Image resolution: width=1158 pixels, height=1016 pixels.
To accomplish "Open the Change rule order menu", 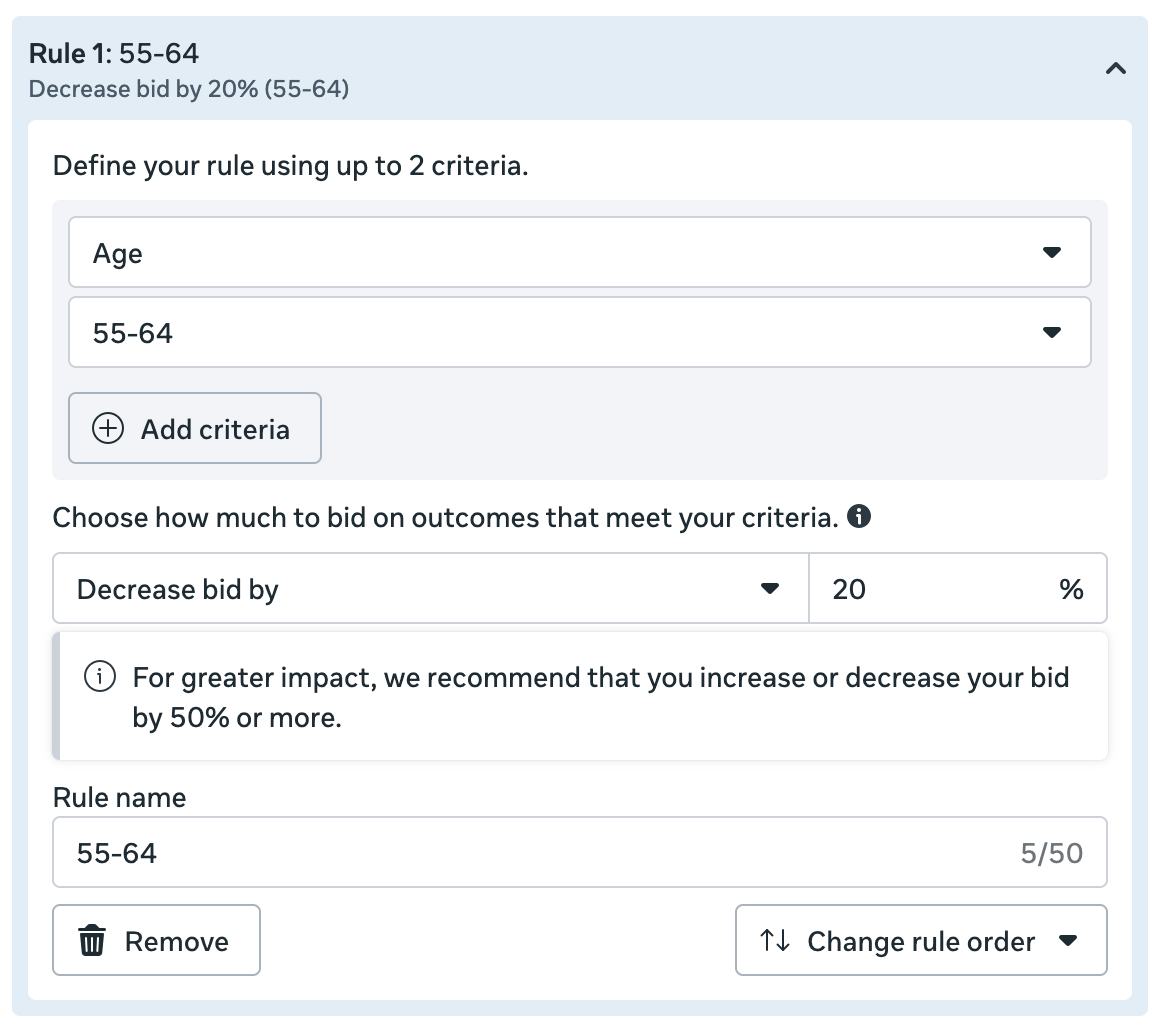I will pyautogui.click(x=921, y=941).
